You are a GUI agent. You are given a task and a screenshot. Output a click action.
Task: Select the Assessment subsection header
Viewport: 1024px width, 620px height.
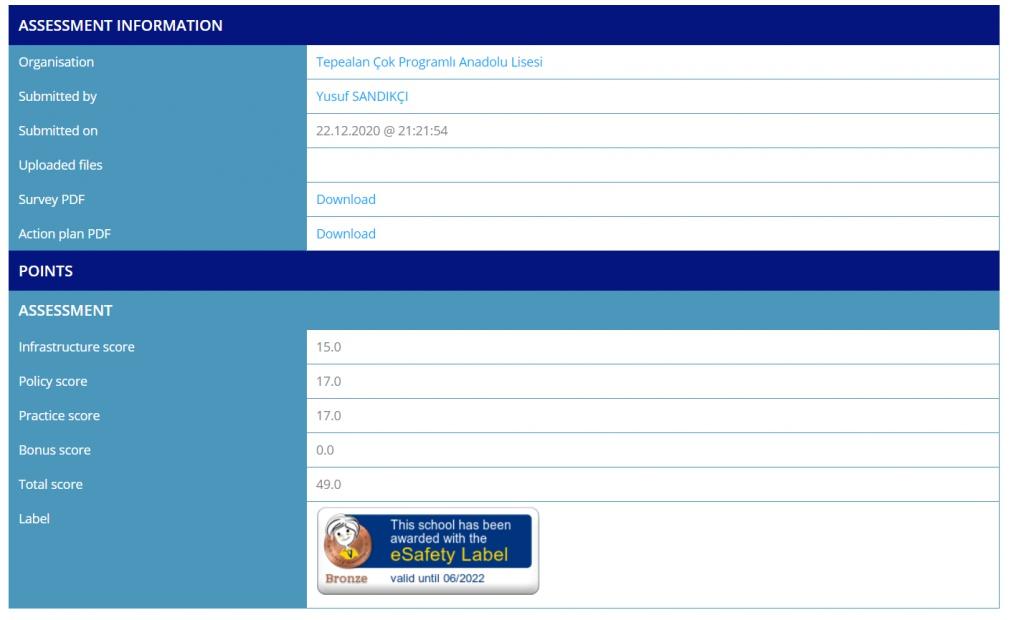pos(66,311)
